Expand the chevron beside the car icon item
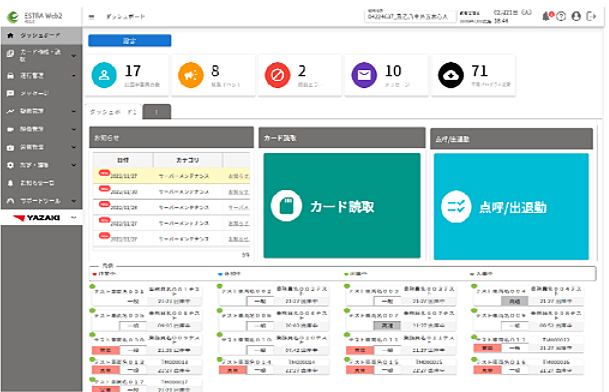The width and height of the screenshot is (609, 392). (74, 75)
